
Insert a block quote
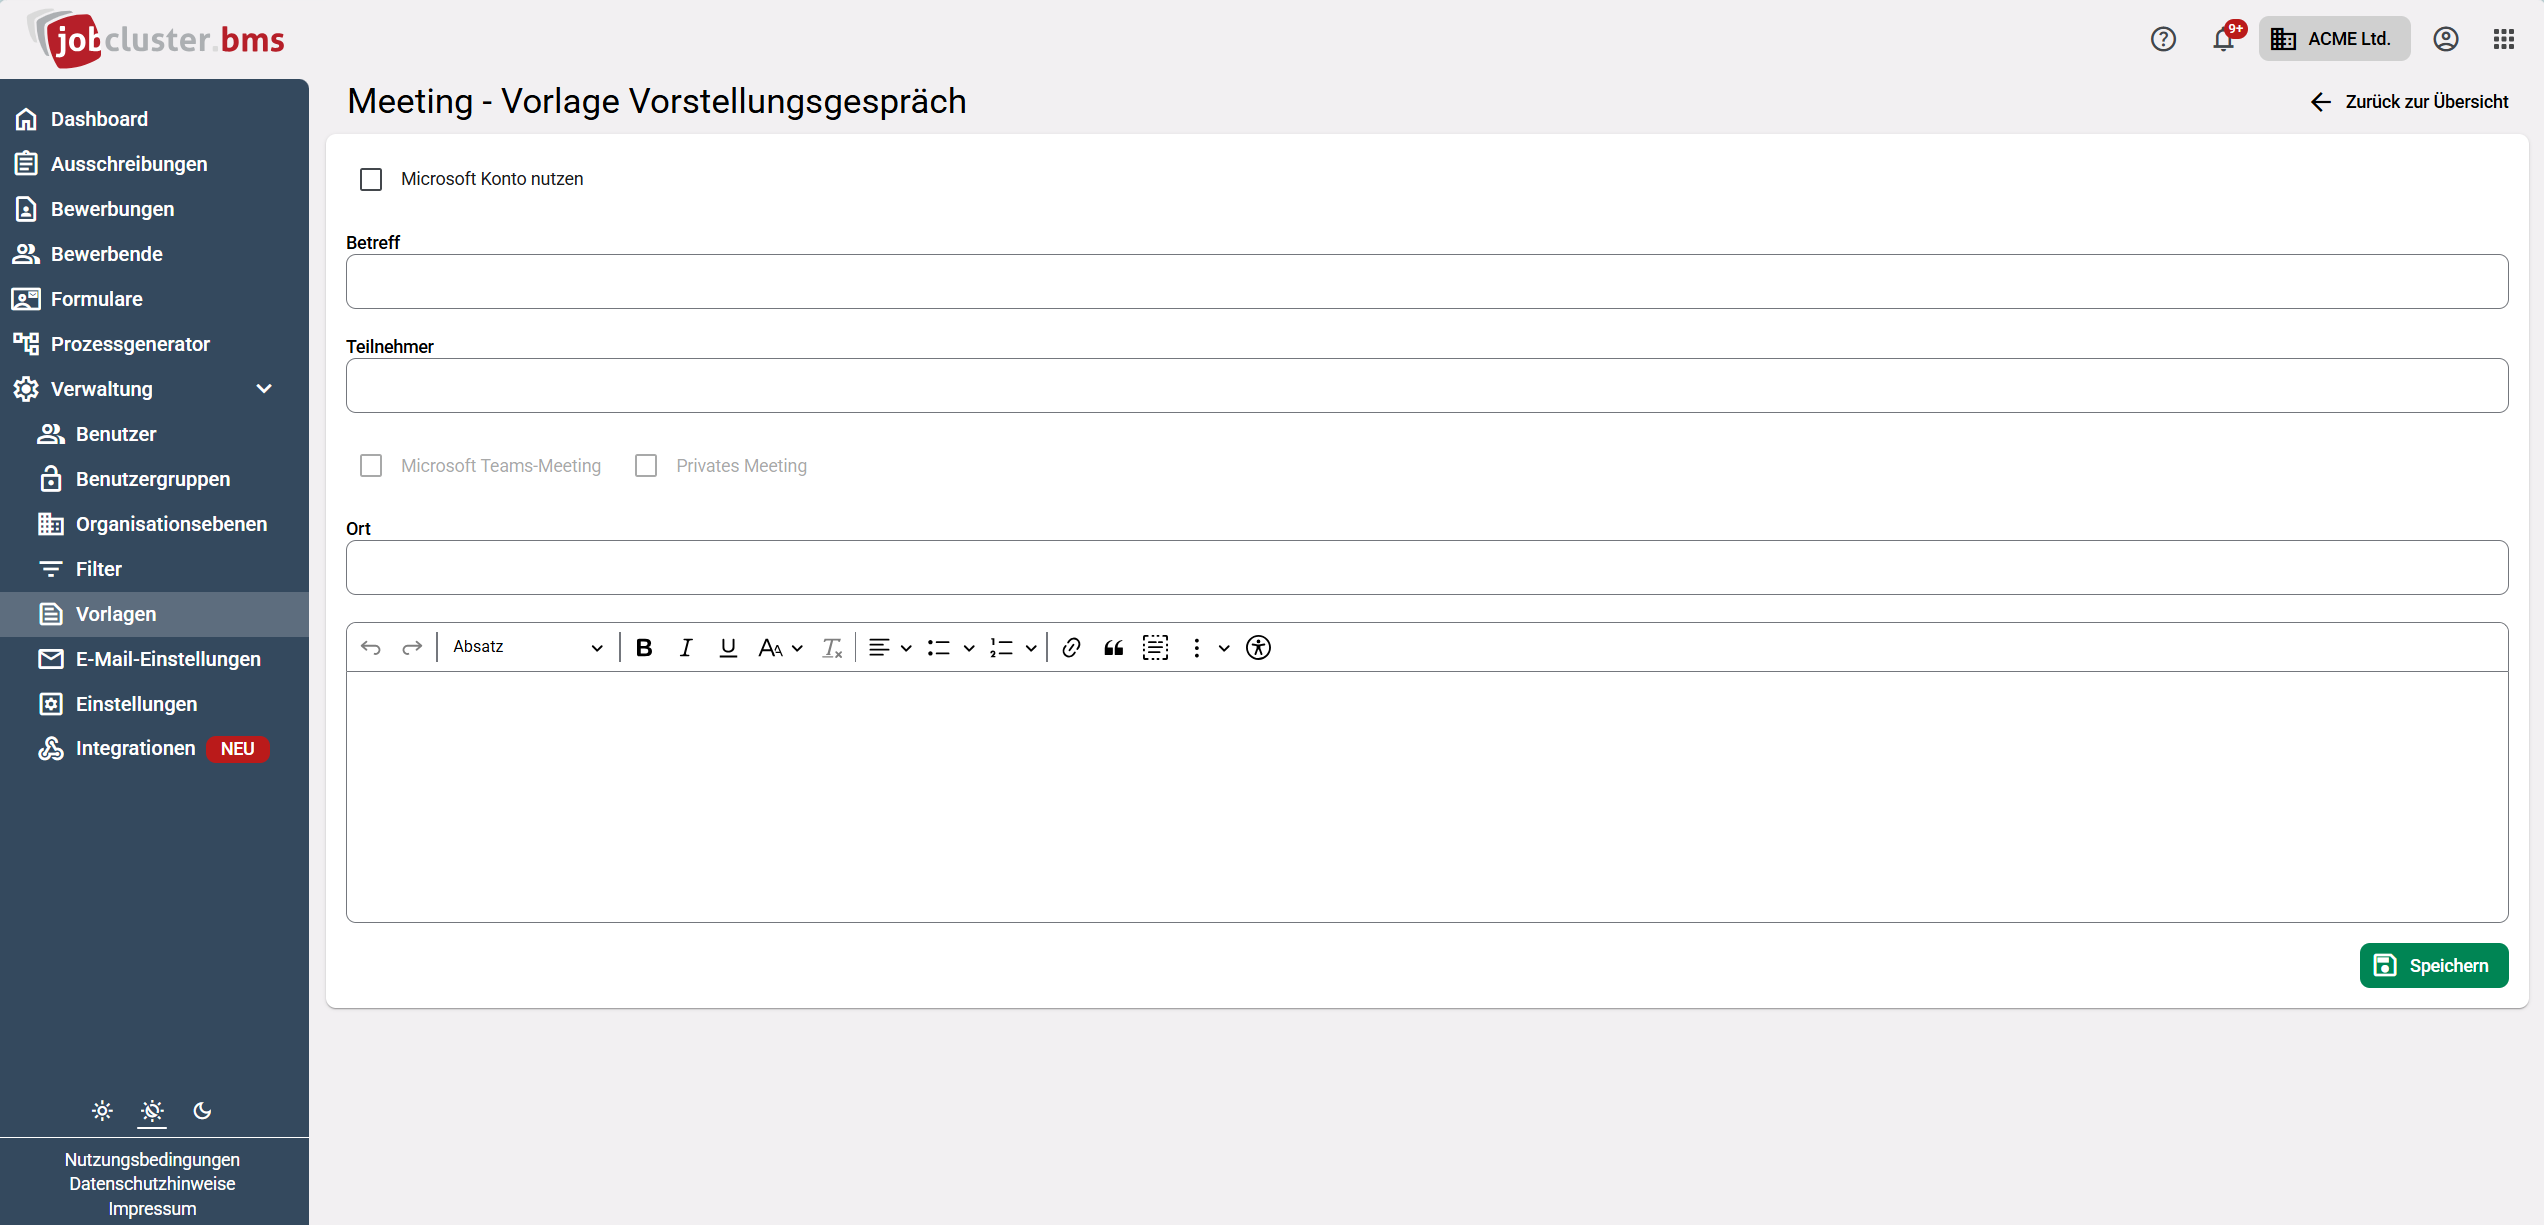[1113, 648]
